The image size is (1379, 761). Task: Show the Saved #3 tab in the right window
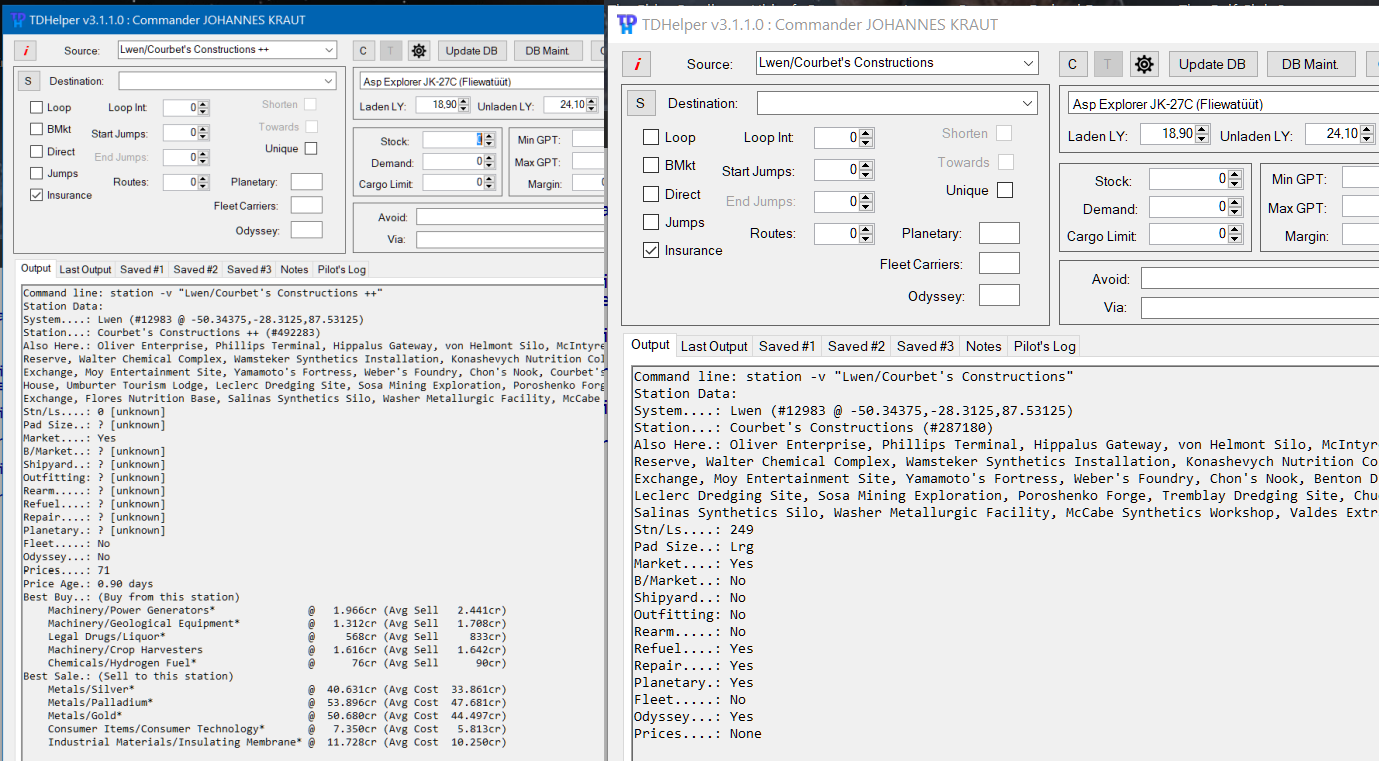(925, 346)
